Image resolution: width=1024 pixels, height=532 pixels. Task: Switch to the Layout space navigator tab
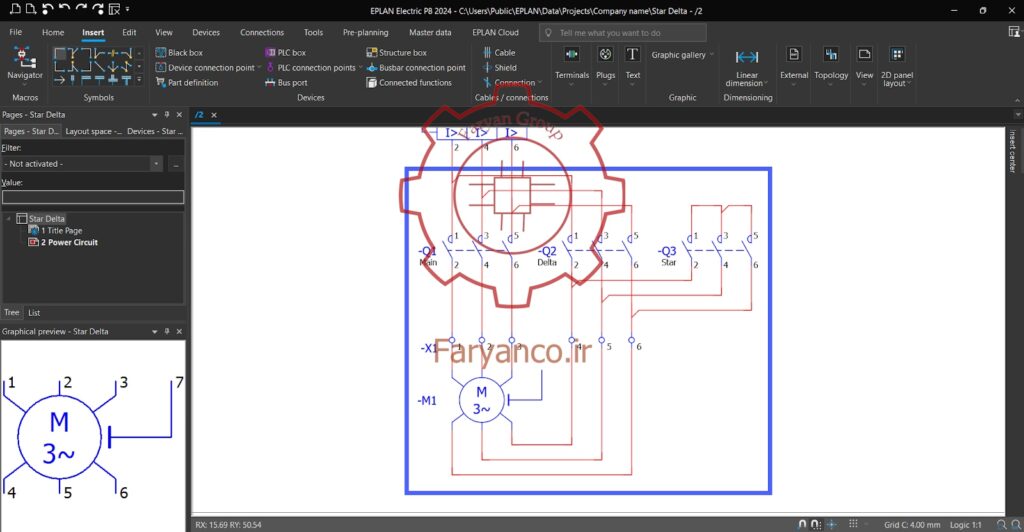(x=93, y=131)
